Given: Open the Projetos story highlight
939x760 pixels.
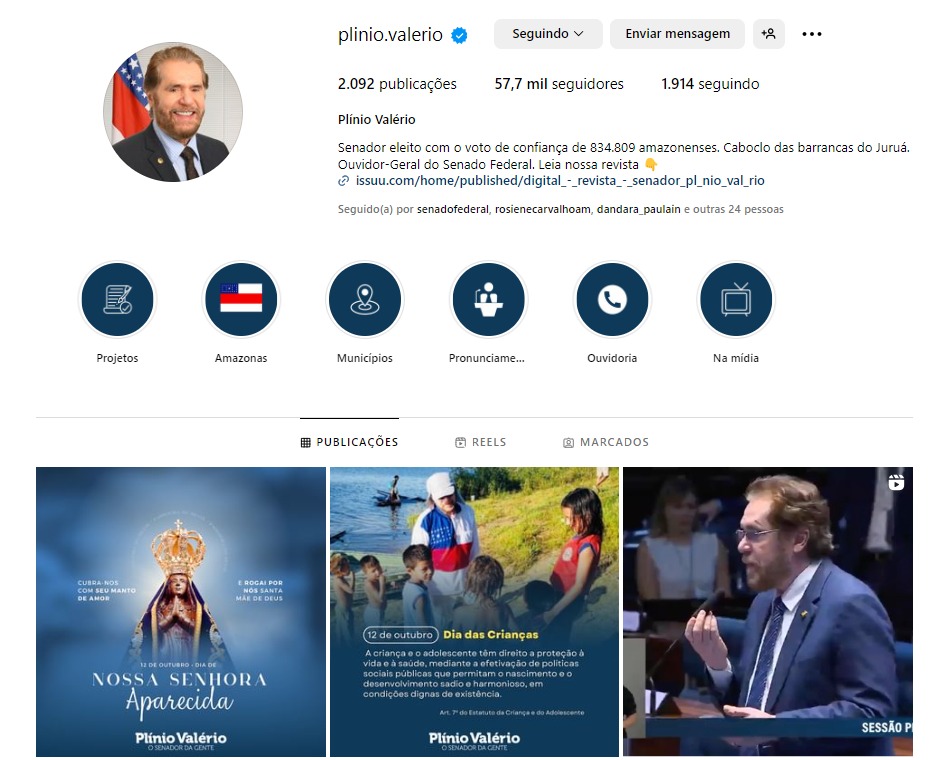Looking at the screenshot, I should pyautogui.click(x=117, y=299).
